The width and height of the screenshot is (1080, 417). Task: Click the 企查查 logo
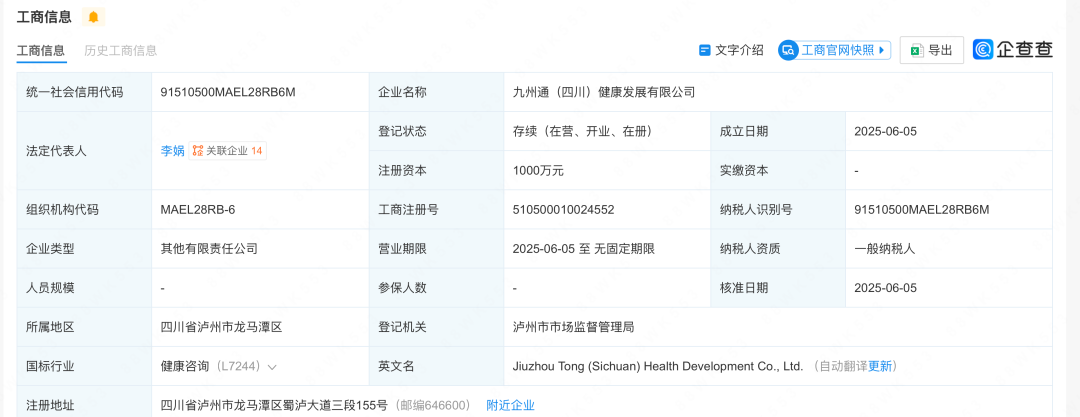tap(1012, 50)
